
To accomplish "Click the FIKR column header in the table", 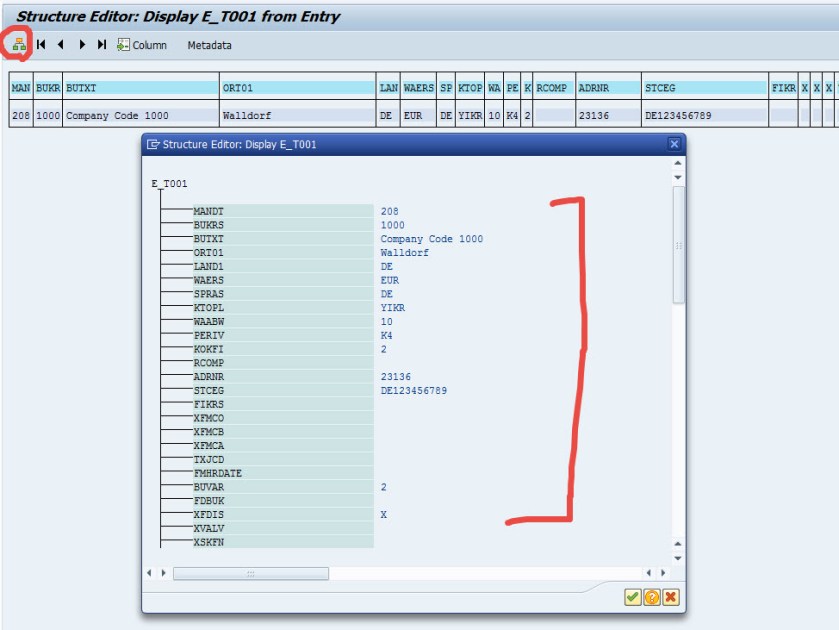I will (x=783, y=88).
